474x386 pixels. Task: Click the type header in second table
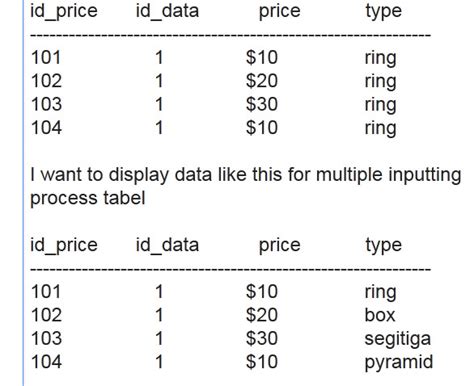[383, 246]
